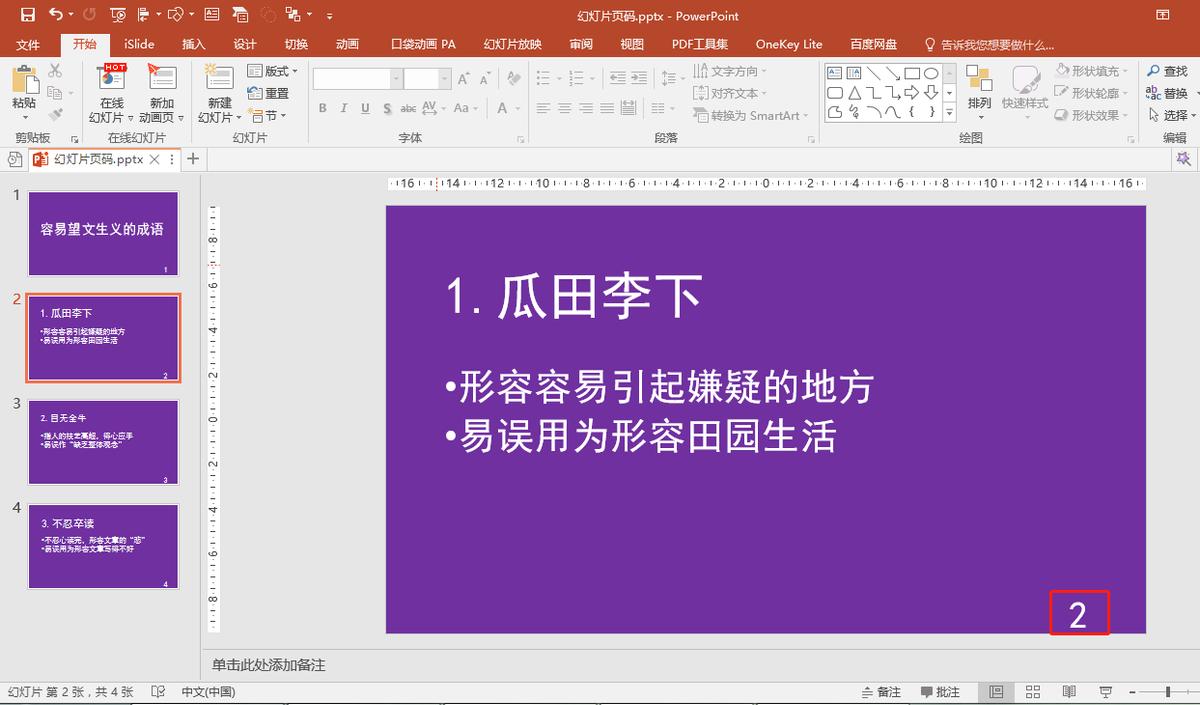Toggle underline formatting
The width and height of the screenshot is (1200, 705).
tap(364, 108)
